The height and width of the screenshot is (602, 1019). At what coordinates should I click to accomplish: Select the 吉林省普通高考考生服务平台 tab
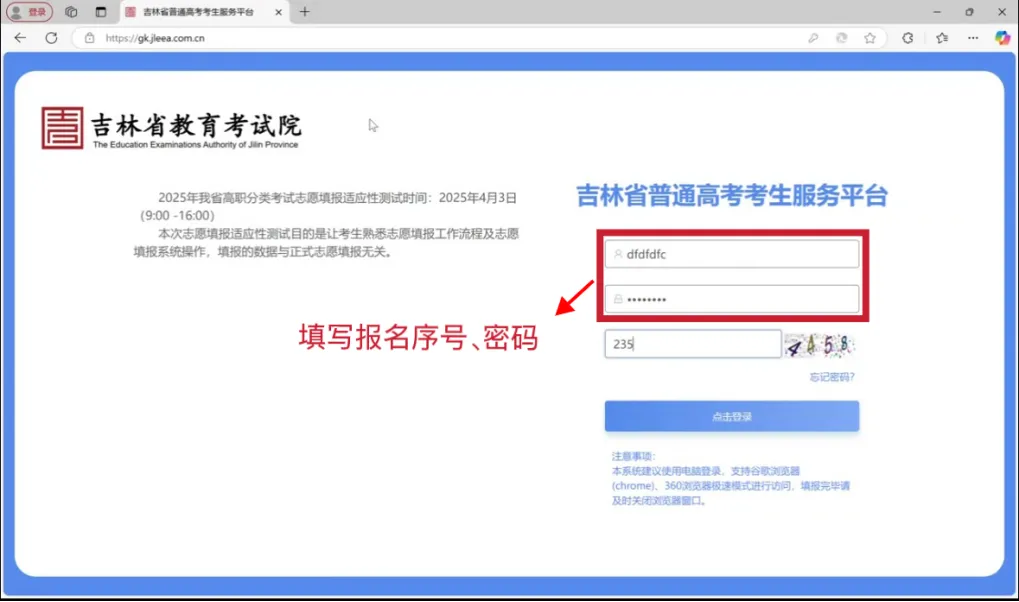click(x=197, y=12)
